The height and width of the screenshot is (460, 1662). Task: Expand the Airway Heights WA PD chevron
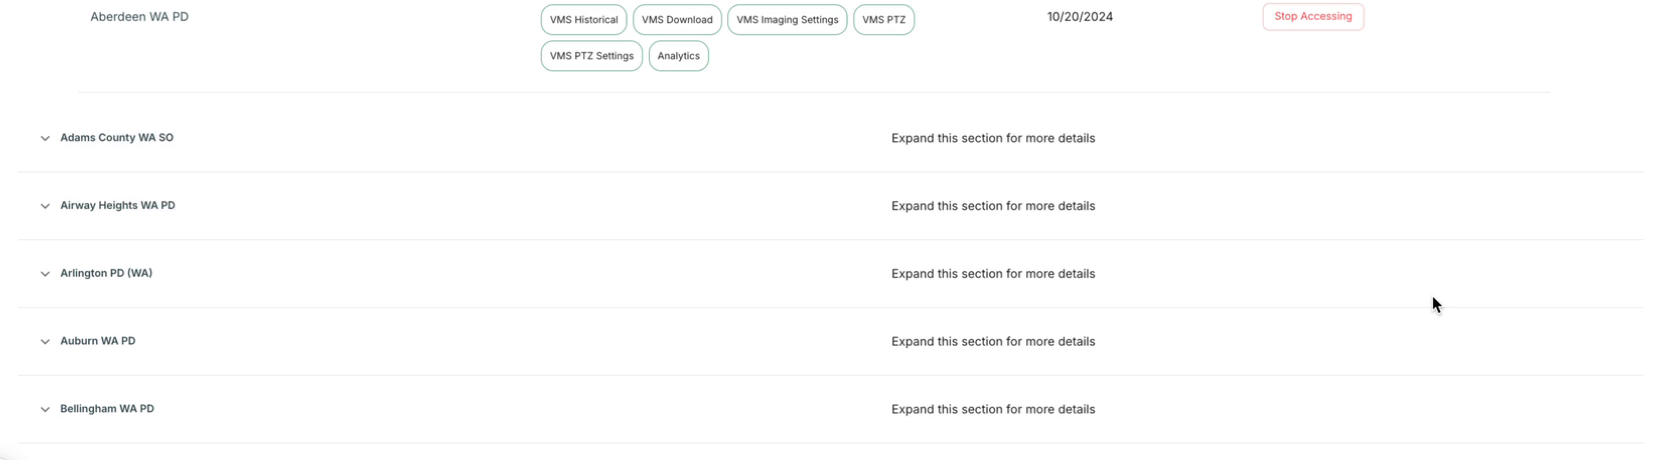(45, 206)
